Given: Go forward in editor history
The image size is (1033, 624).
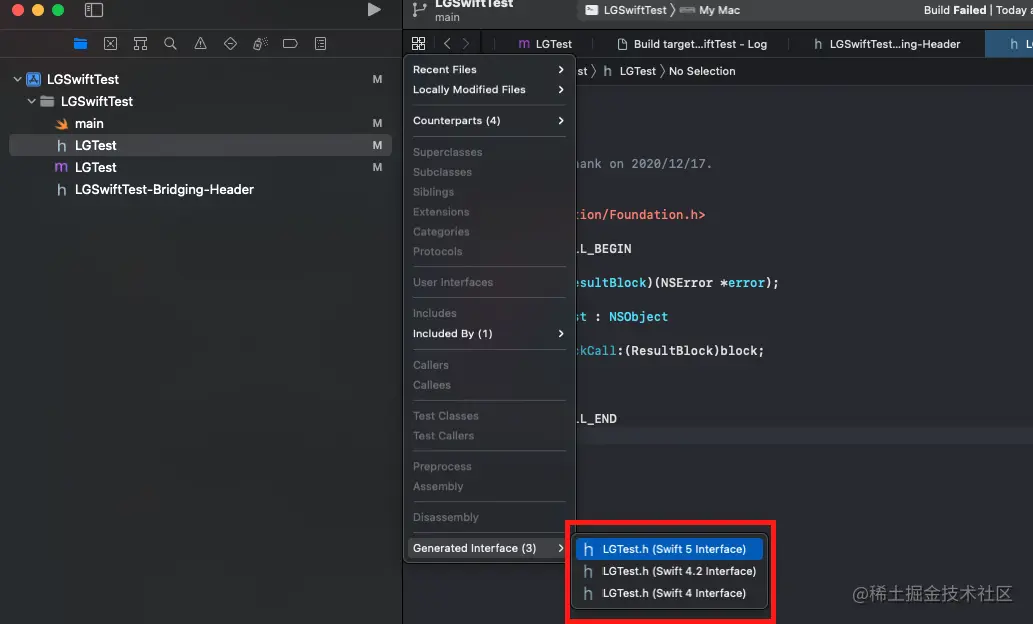Looking at the screenshot, I should tap(466, 43).
